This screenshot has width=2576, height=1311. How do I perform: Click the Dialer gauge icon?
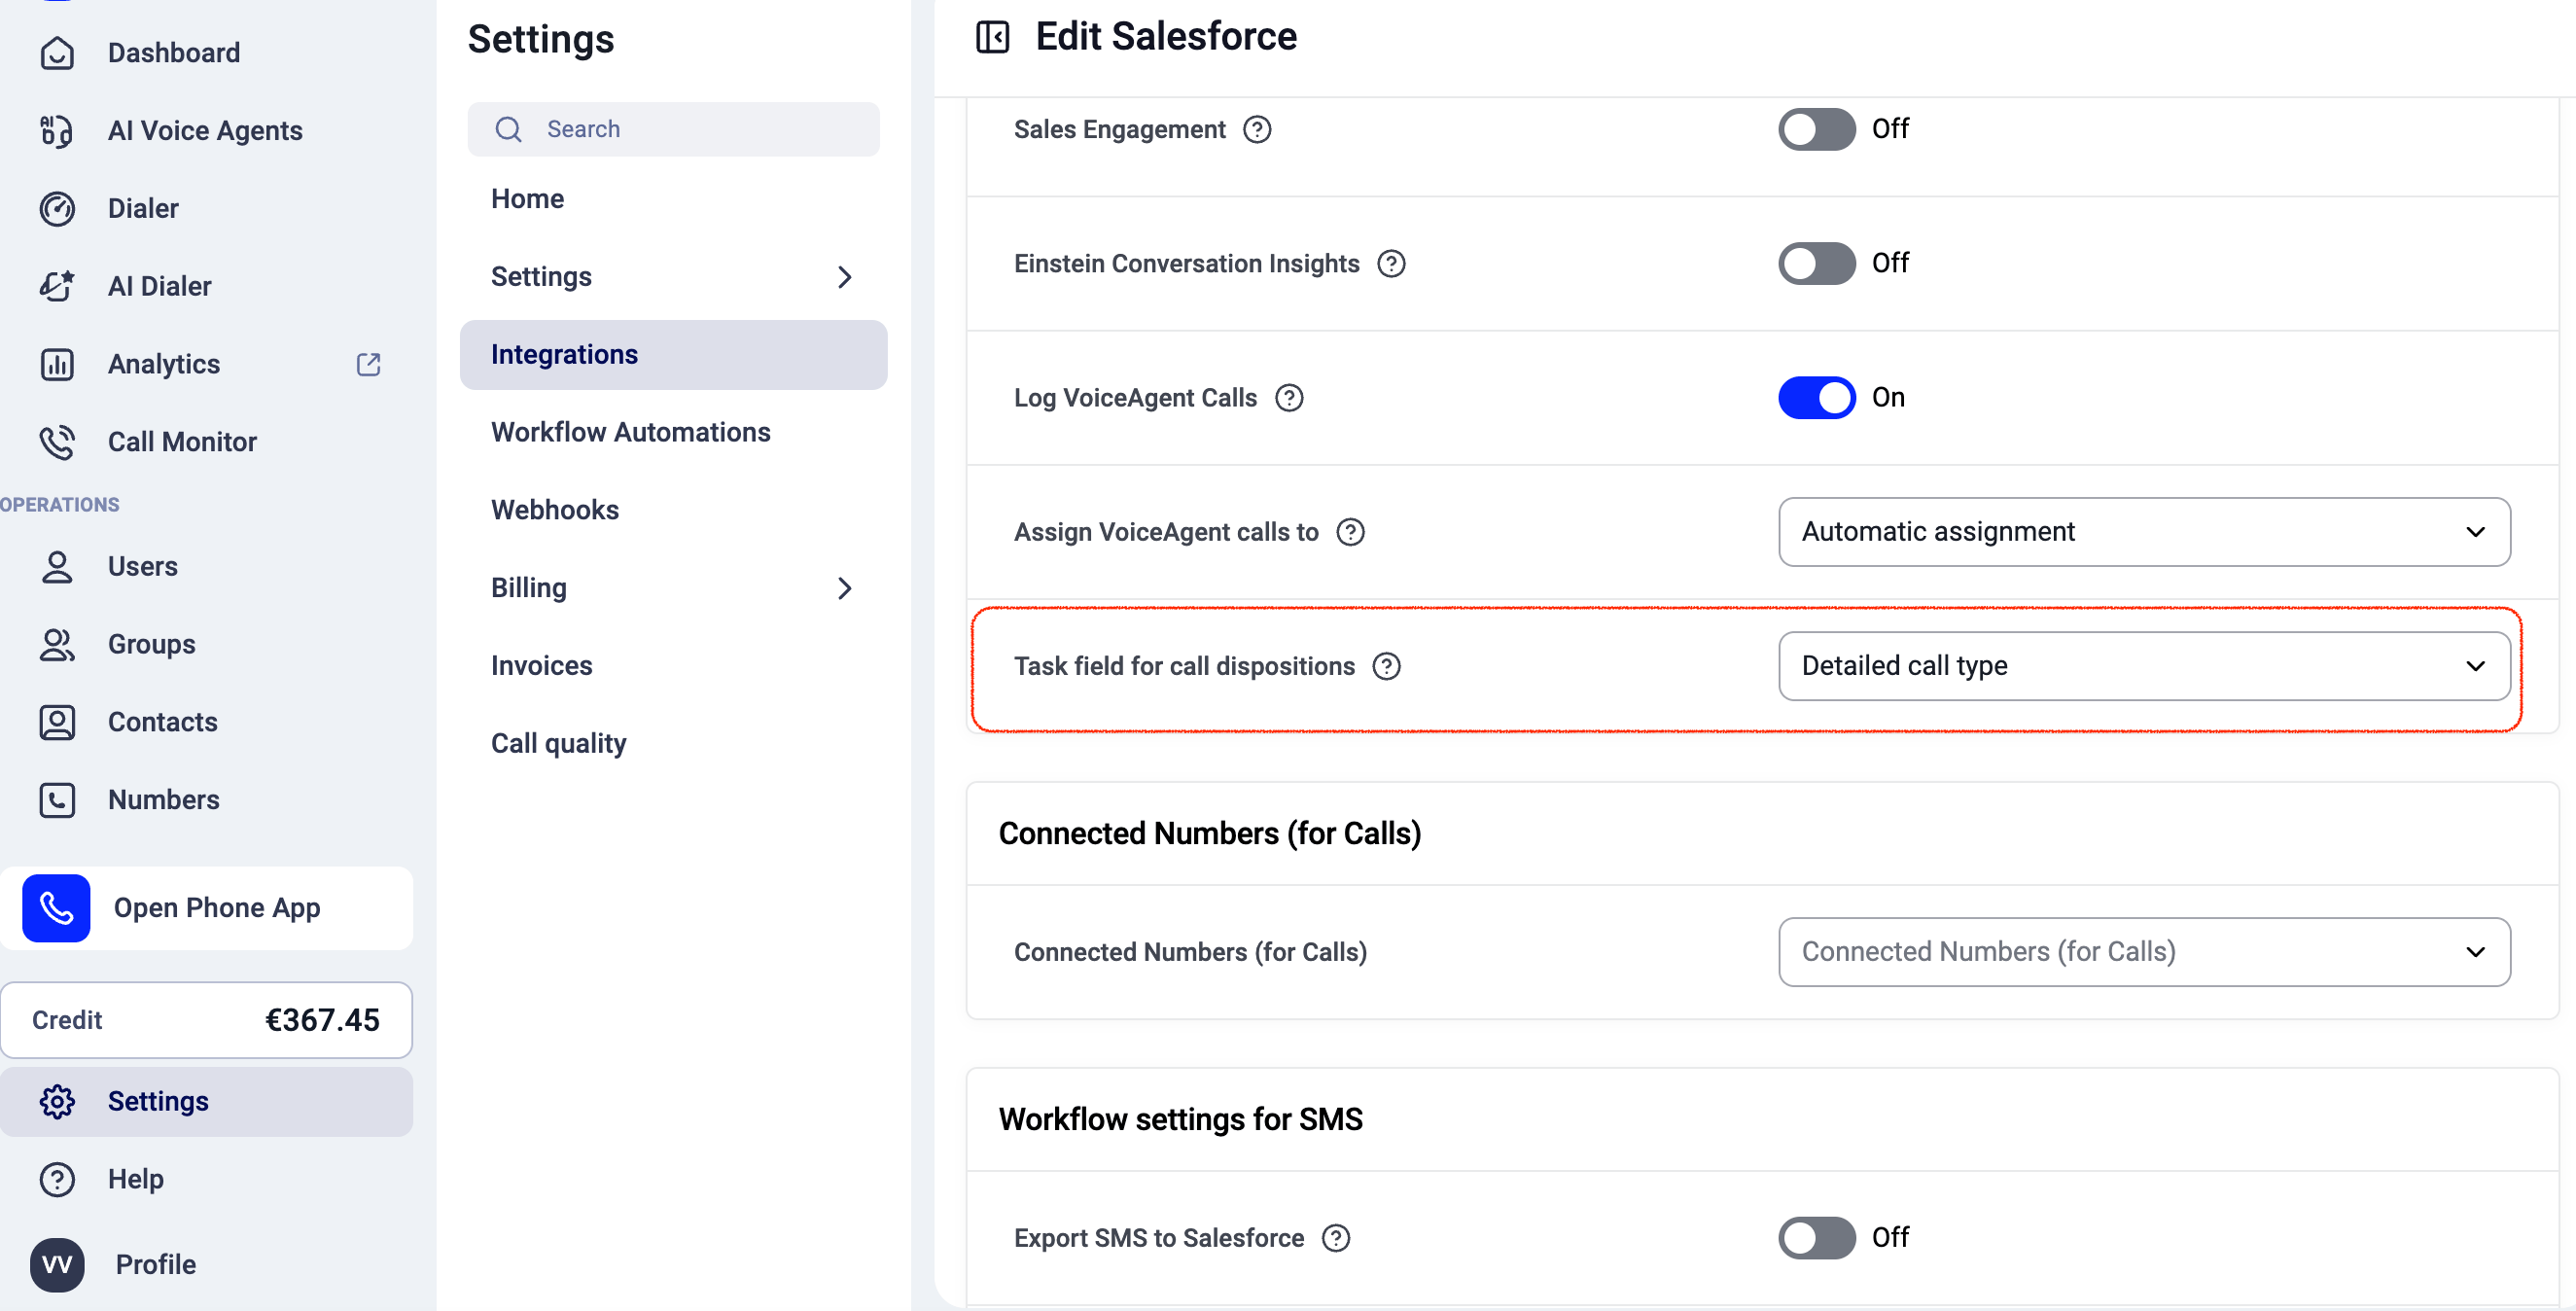[57, 209]
